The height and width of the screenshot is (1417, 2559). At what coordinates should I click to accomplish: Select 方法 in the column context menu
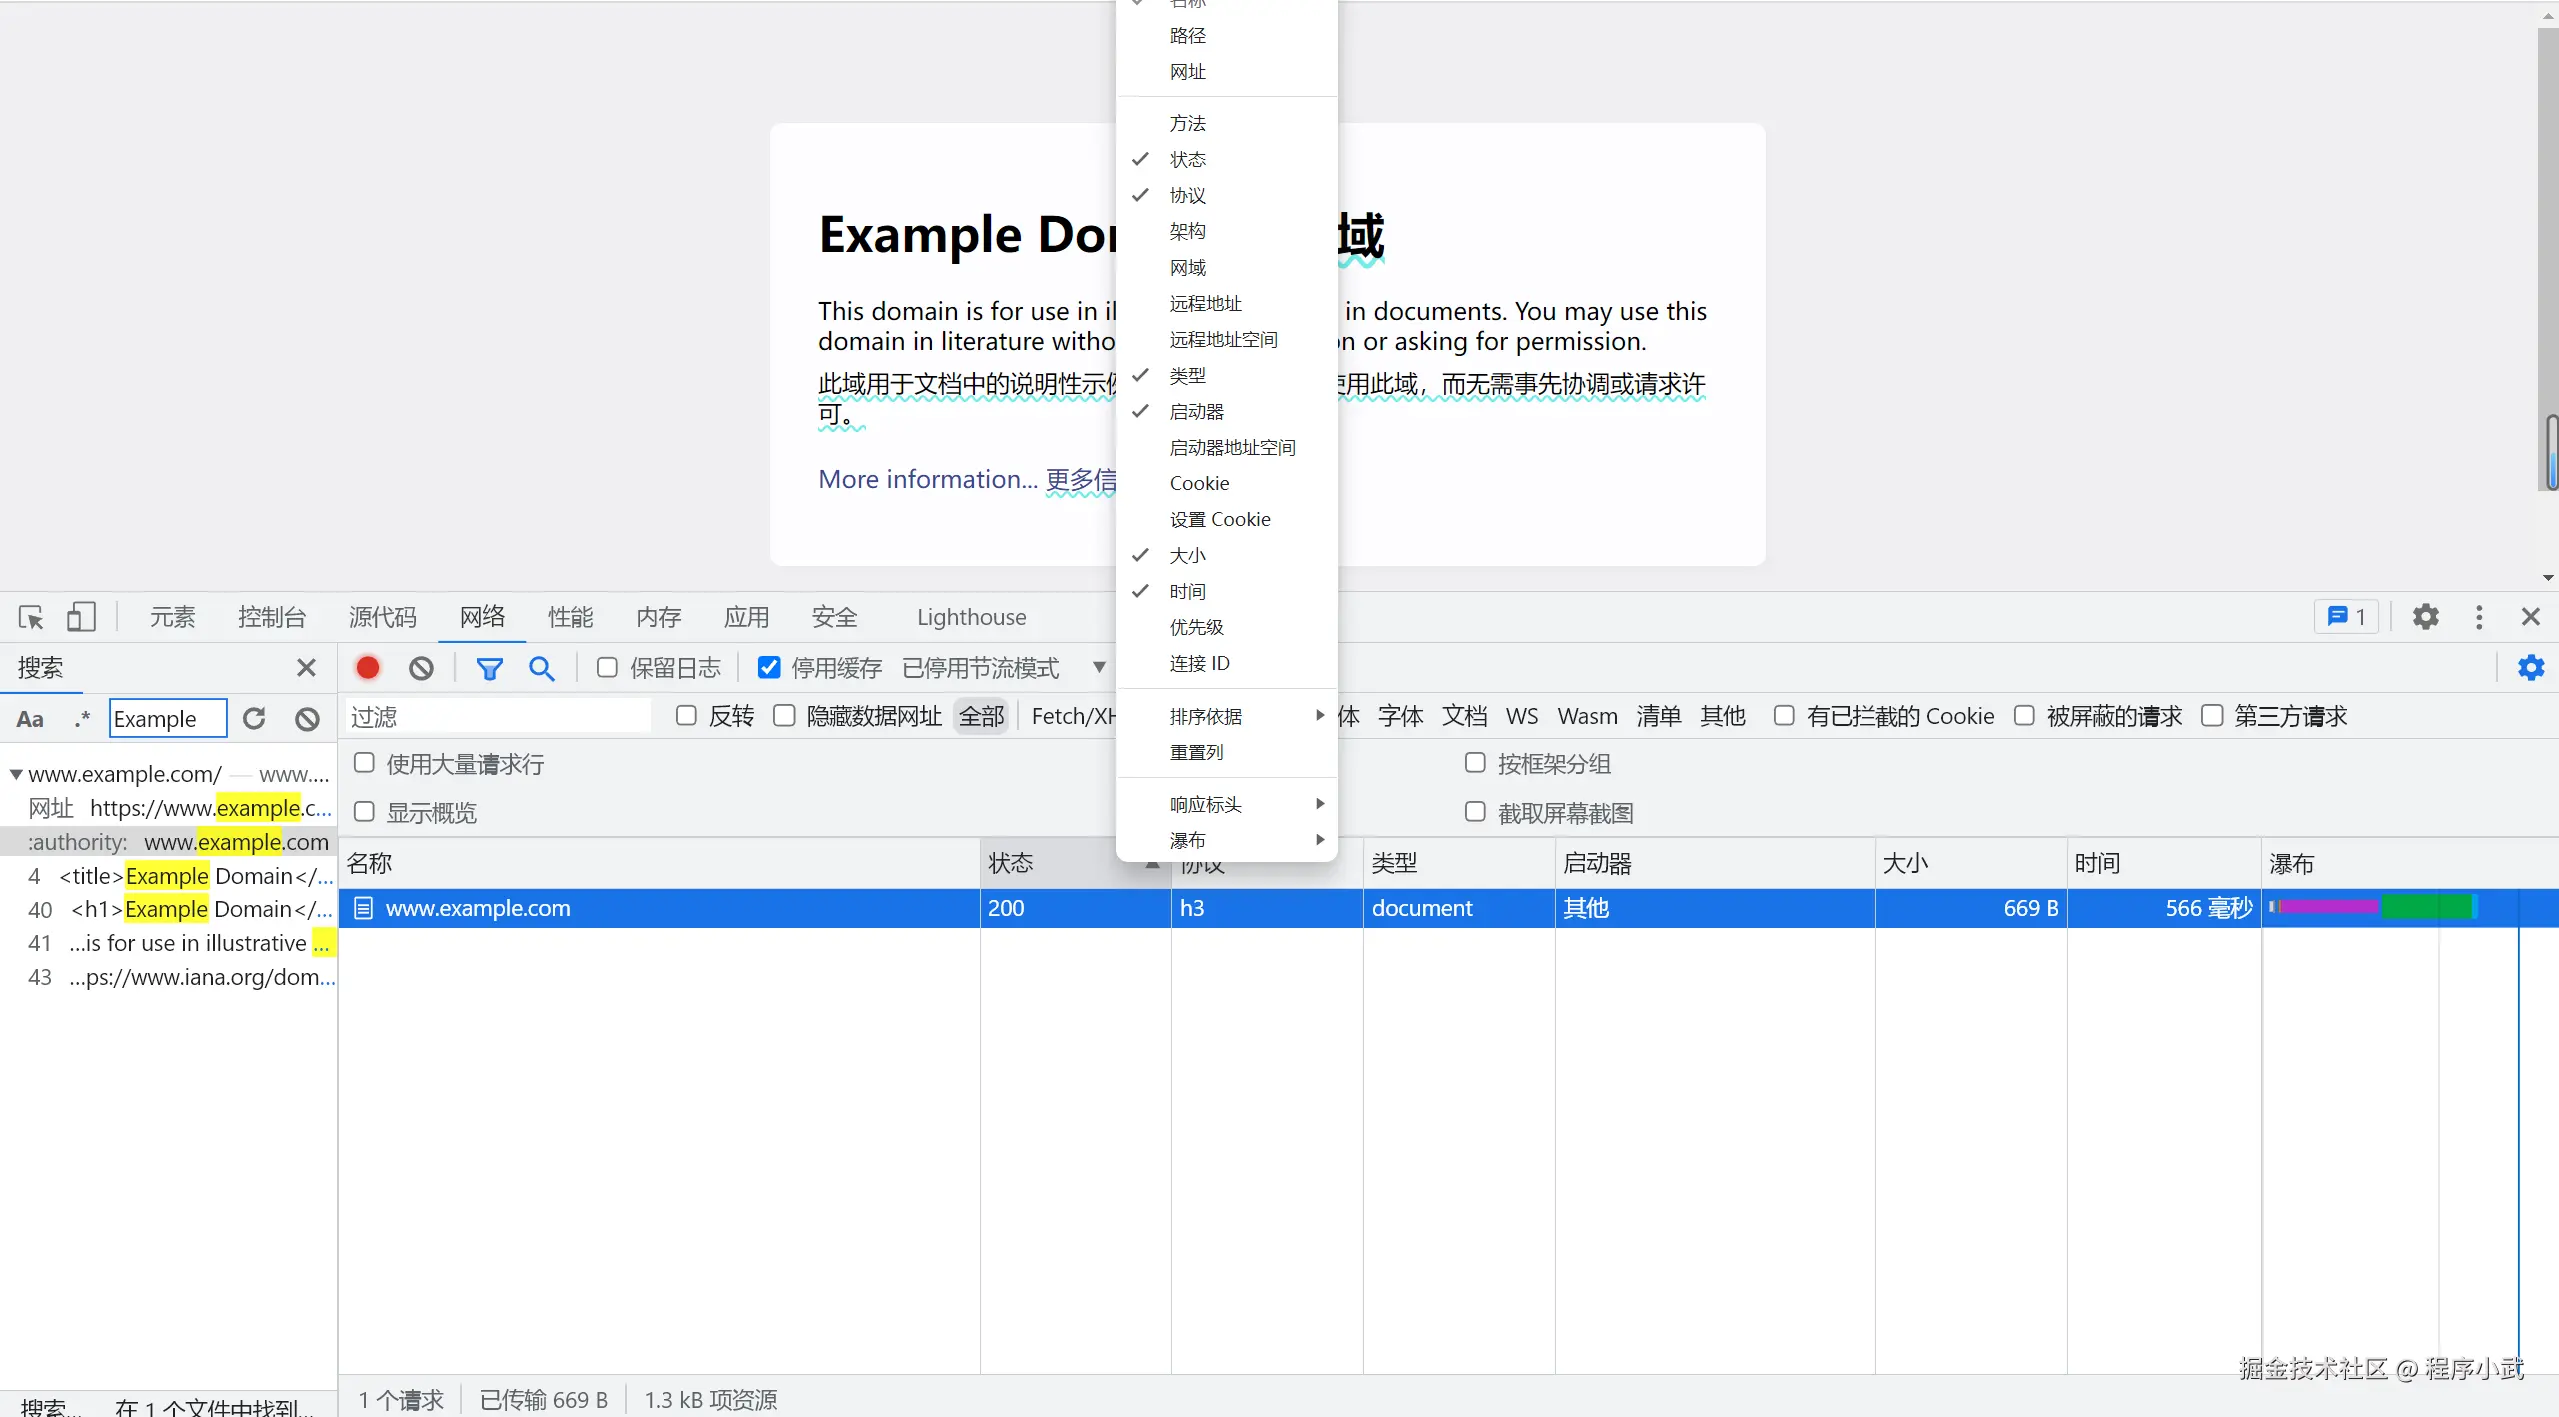point(1187,123)
